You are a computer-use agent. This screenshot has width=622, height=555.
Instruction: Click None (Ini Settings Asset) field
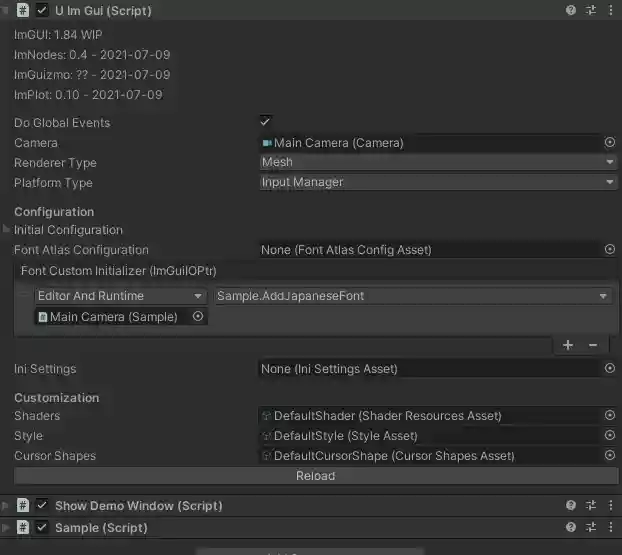431,369
